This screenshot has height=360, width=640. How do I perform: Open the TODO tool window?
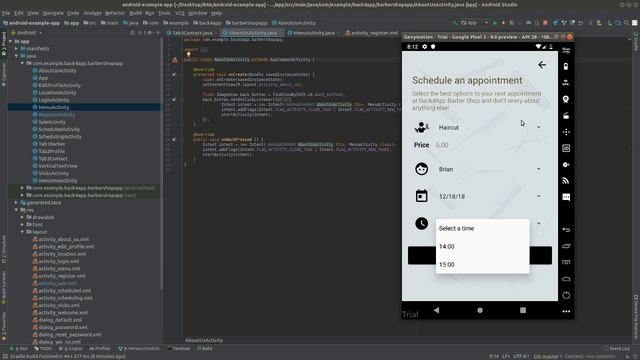coord(43,349)
